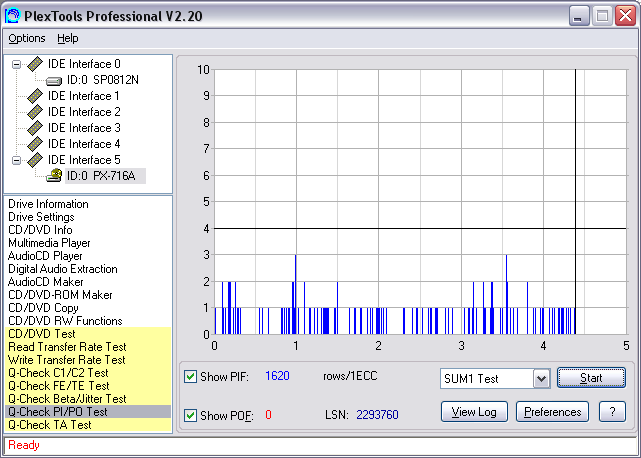This screenshot has height=458, width=641.
Task: Click the PIF count value 1620
Action: click(x=277, y=376)
